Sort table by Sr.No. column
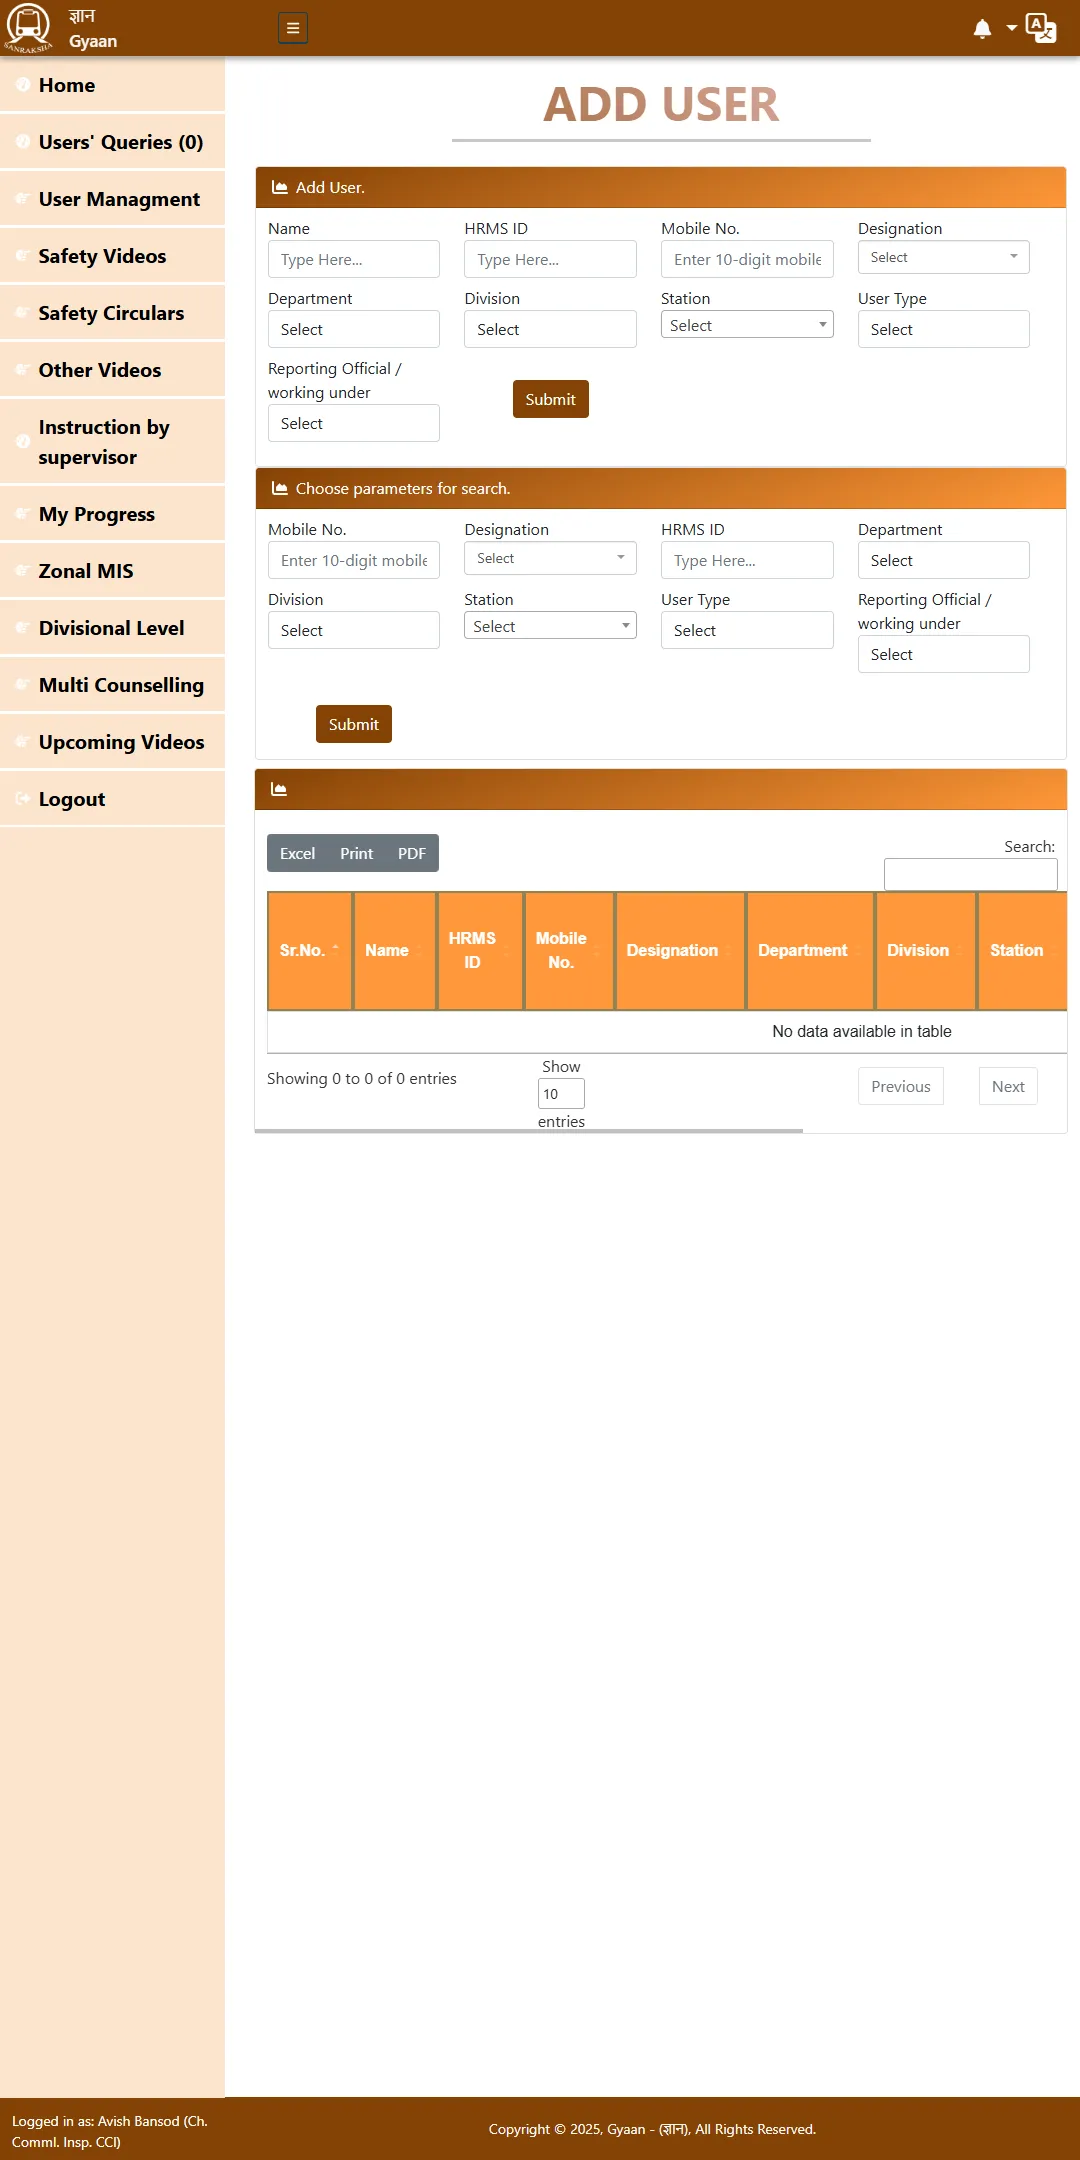The width and height of the screenshot is (1080, 2160). tap(310, 950)
